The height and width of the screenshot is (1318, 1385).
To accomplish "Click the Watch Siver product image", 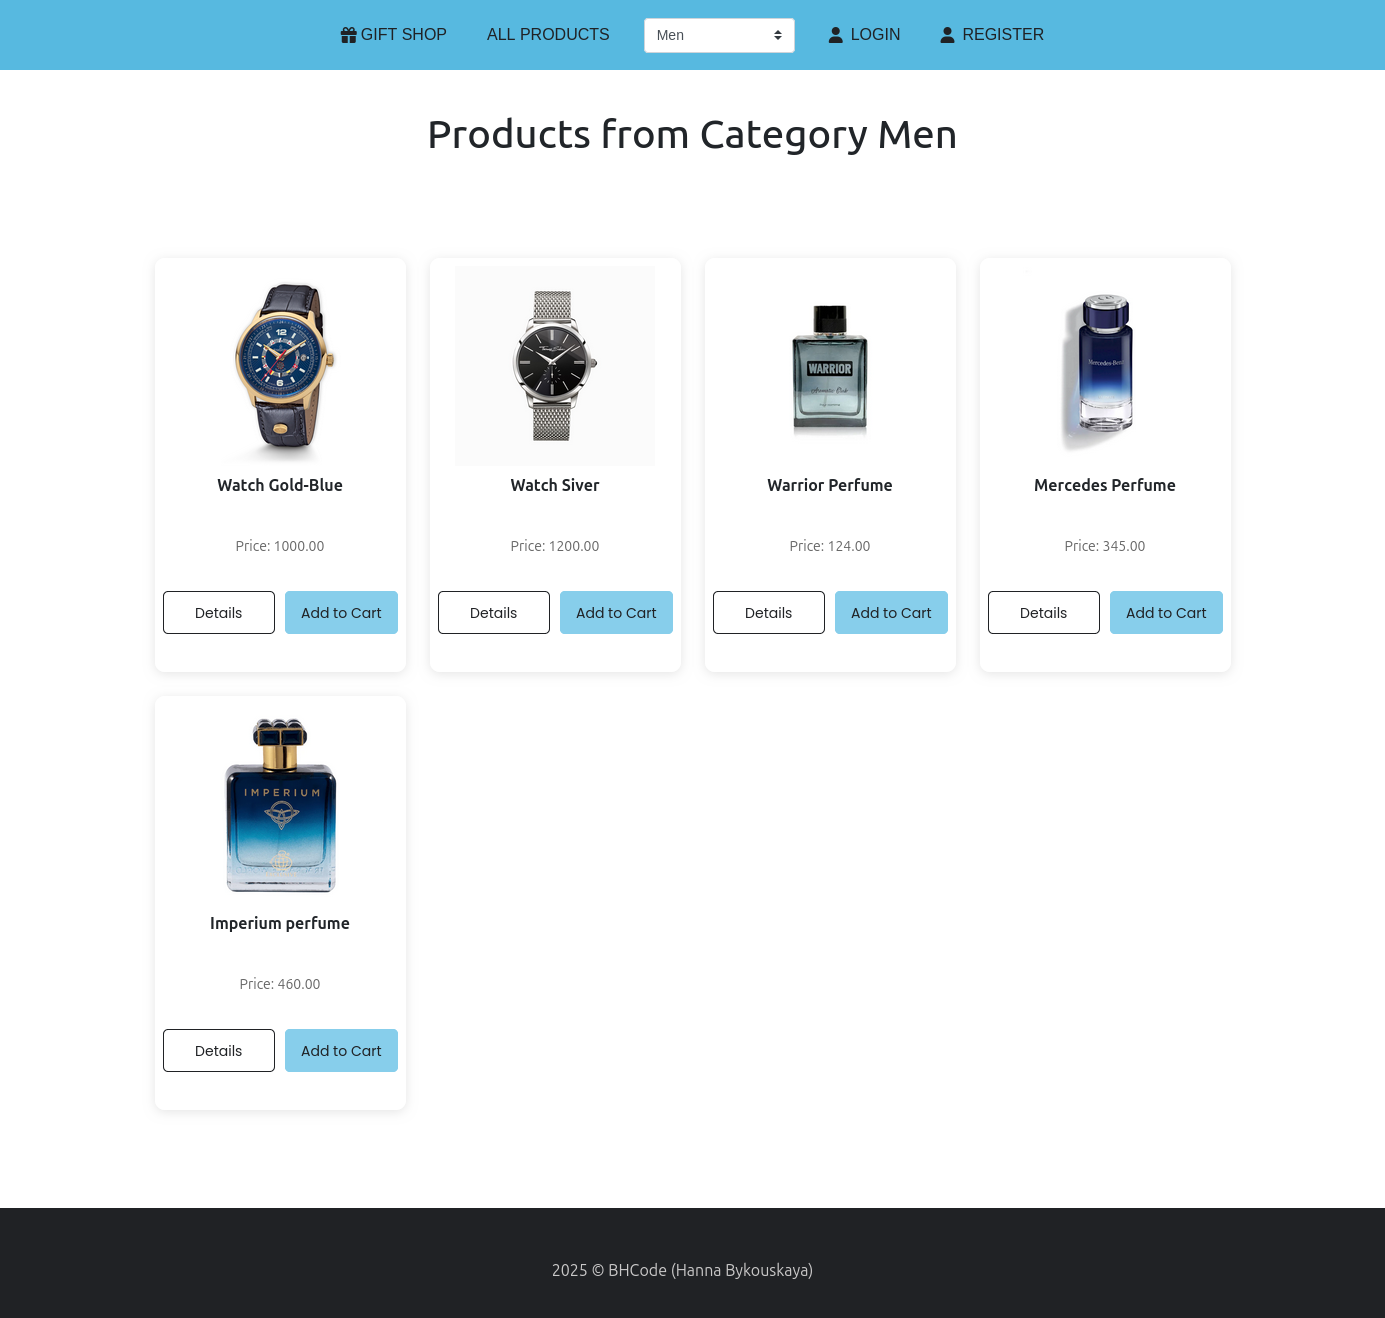I will coord(555,366).
